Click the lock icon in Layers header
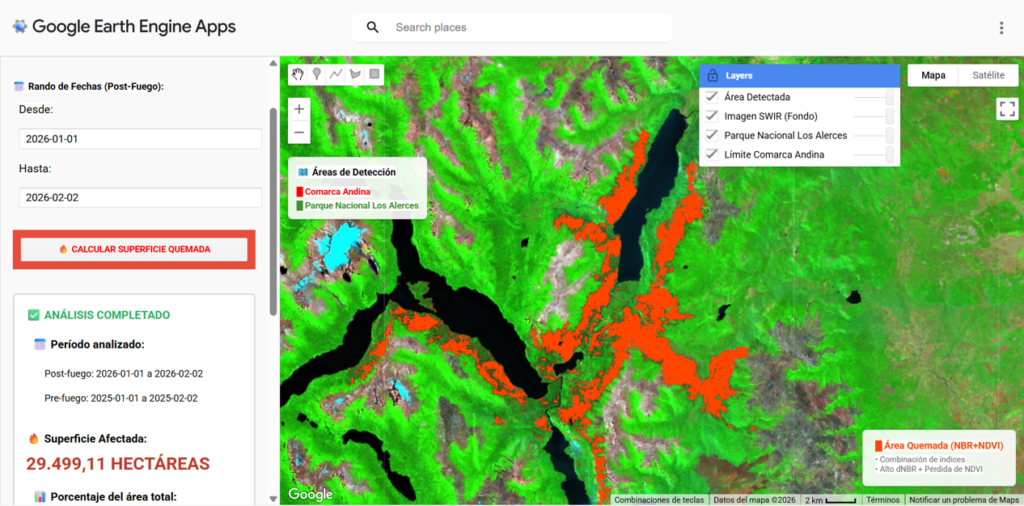The height and width of the screenshot is (506, 1024). [712, 76]
